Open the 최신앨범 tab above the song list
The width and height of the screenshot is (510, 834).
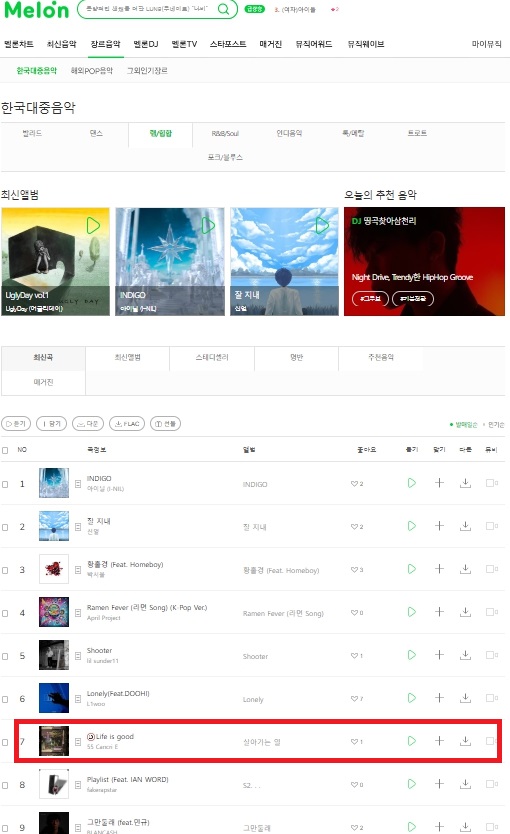128,357
